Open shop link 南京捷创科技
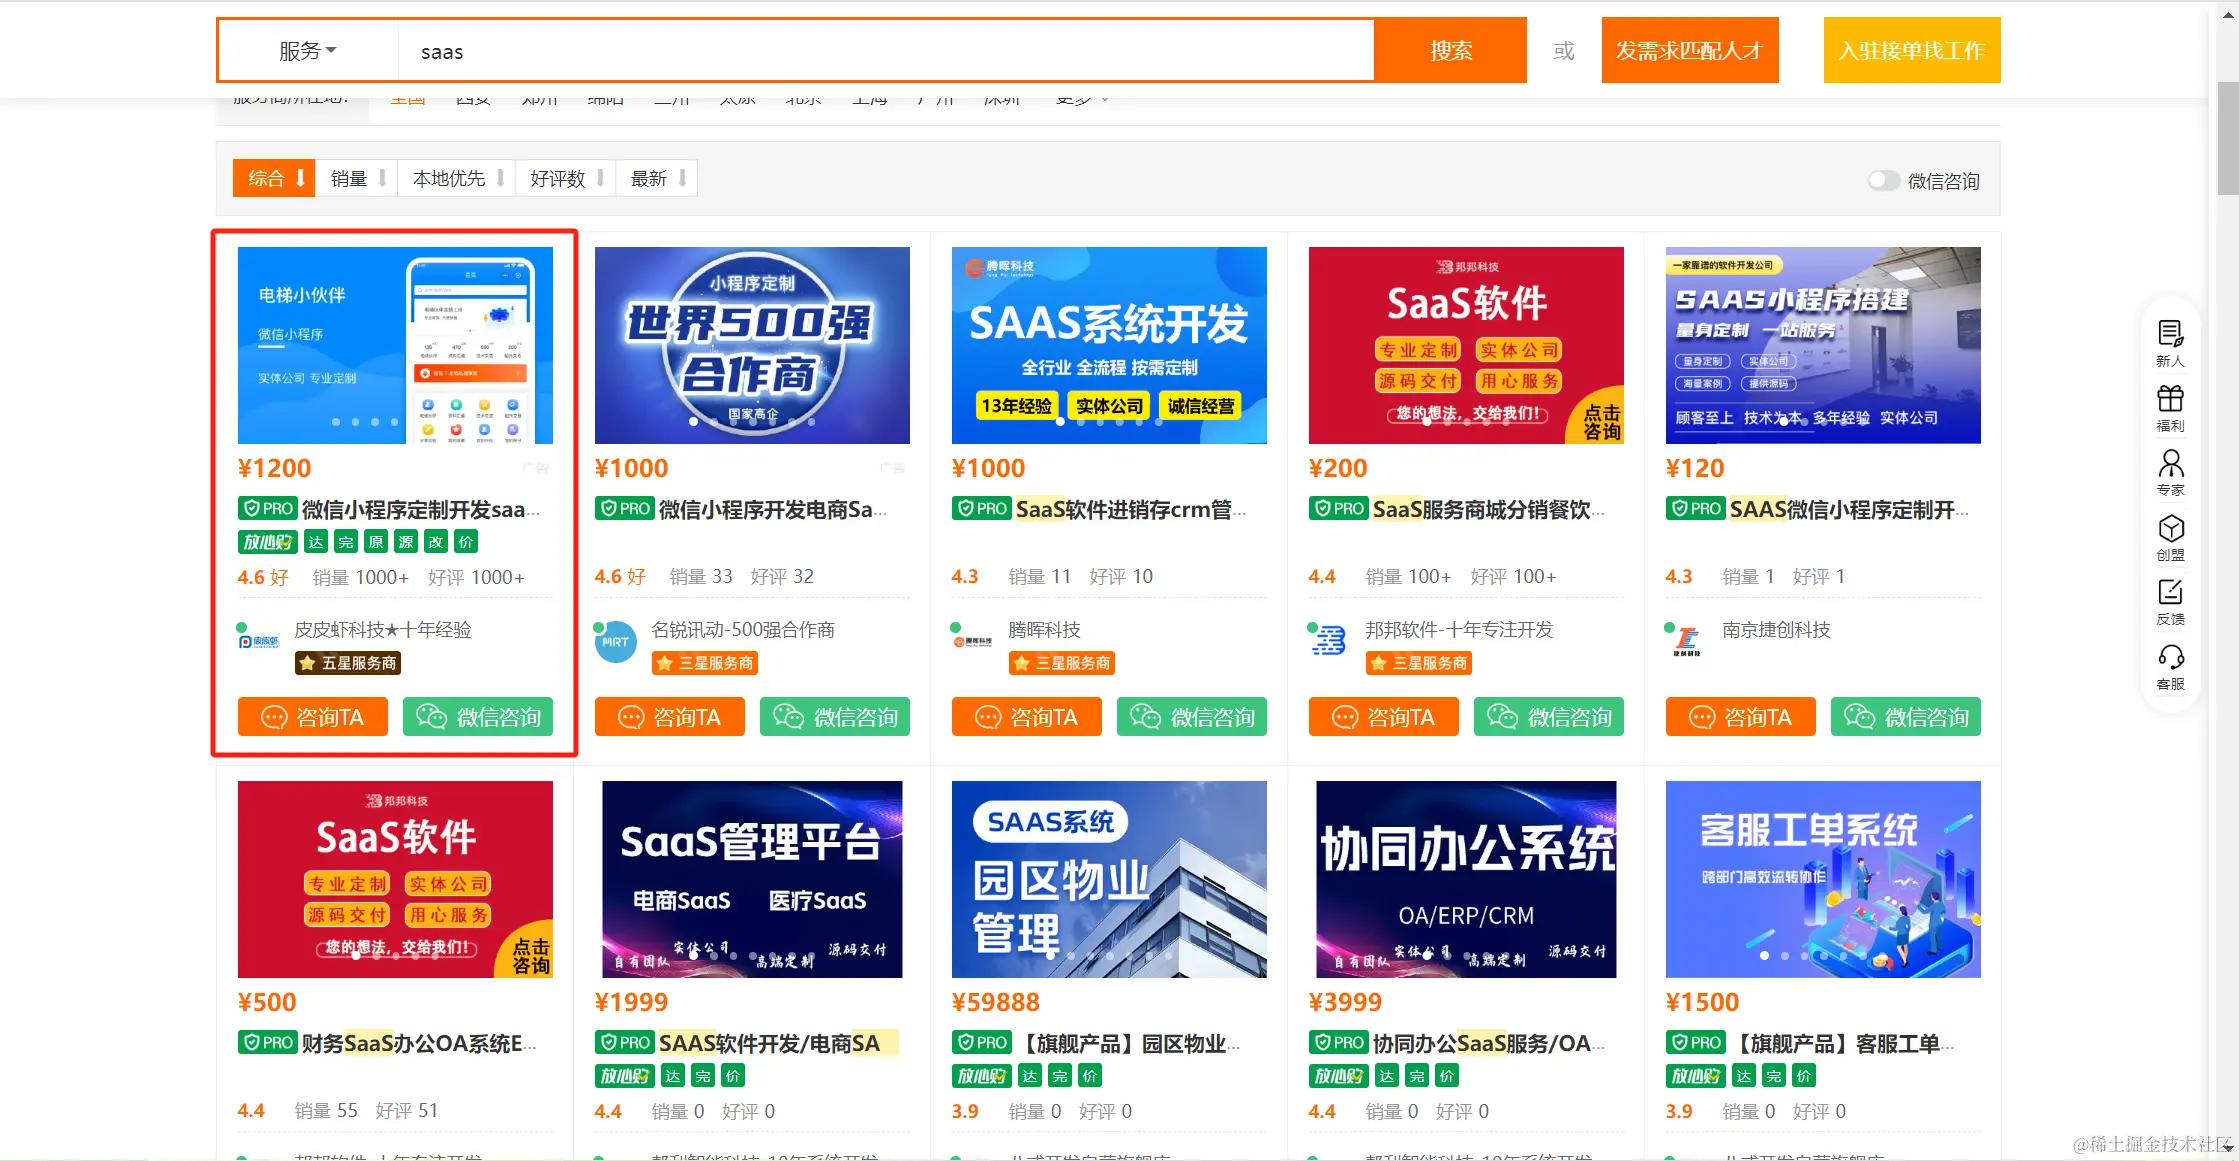Image resolution: width=2239 pixels, height=1161 pixels. coord(1776,629)
